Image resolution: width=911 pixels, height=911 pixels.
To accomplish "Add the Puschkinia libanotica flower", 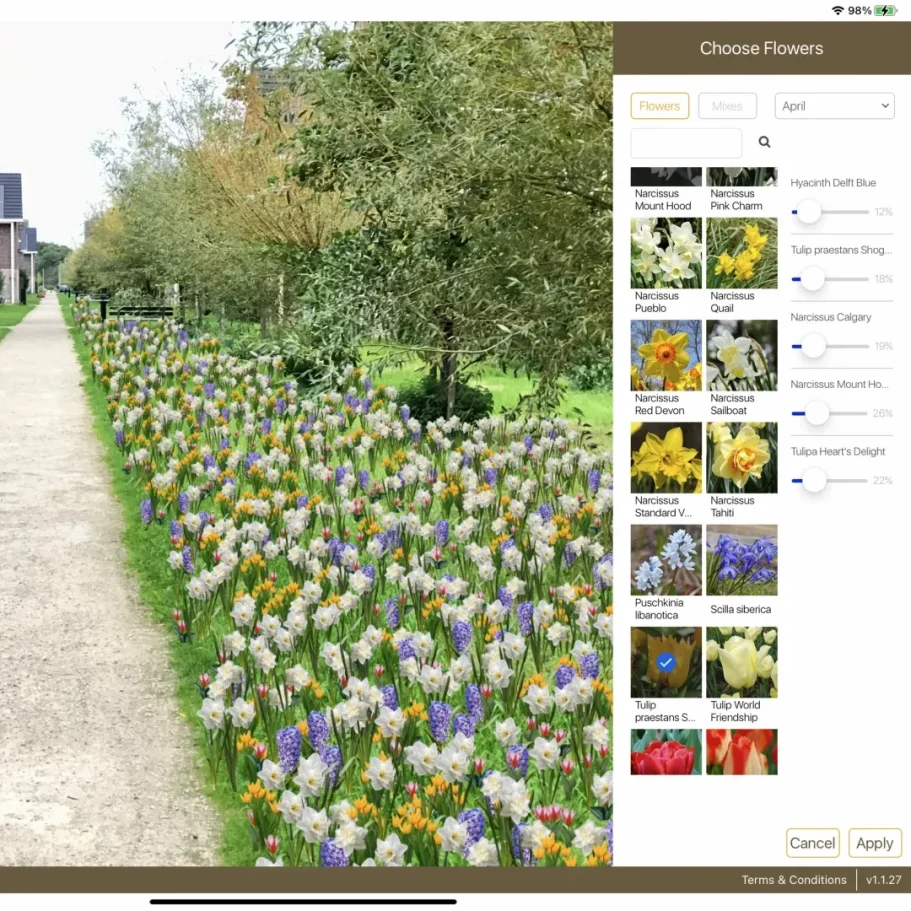I will pyautogui.click(x=666, y=561).
